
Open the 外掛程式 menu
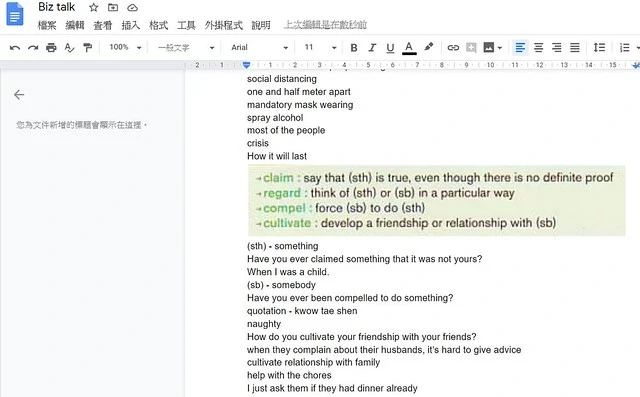click(224, 25)
